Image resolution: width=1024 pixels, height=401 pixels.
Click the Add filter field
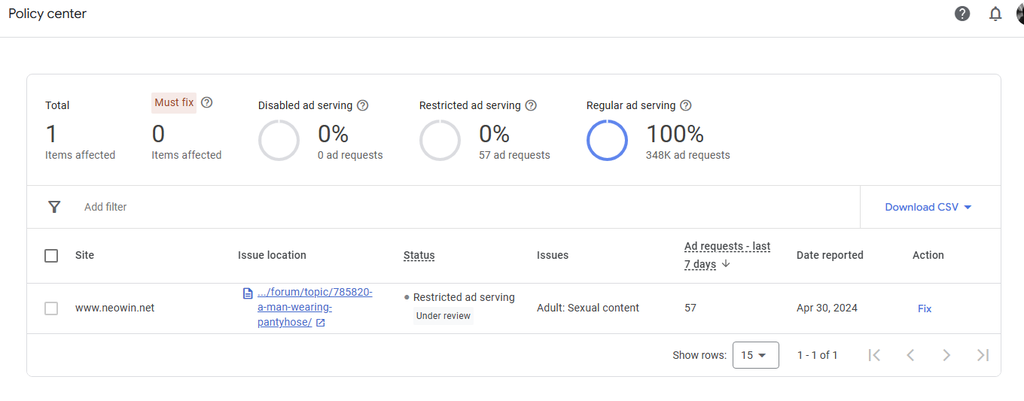[x=105, y=207]
